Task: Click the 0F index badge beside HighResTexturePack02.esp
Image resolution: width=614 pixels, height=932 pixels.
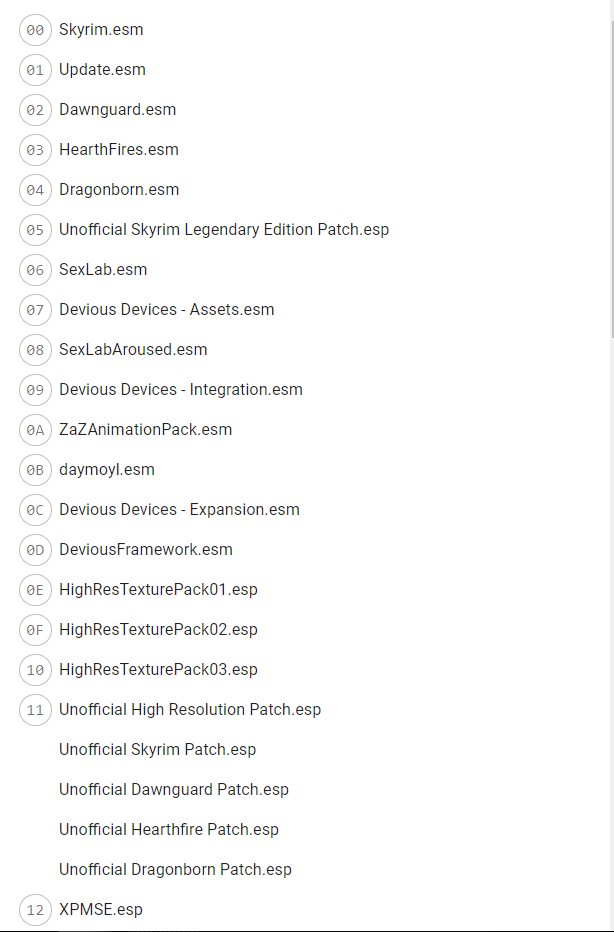Action: click(35, 629)
